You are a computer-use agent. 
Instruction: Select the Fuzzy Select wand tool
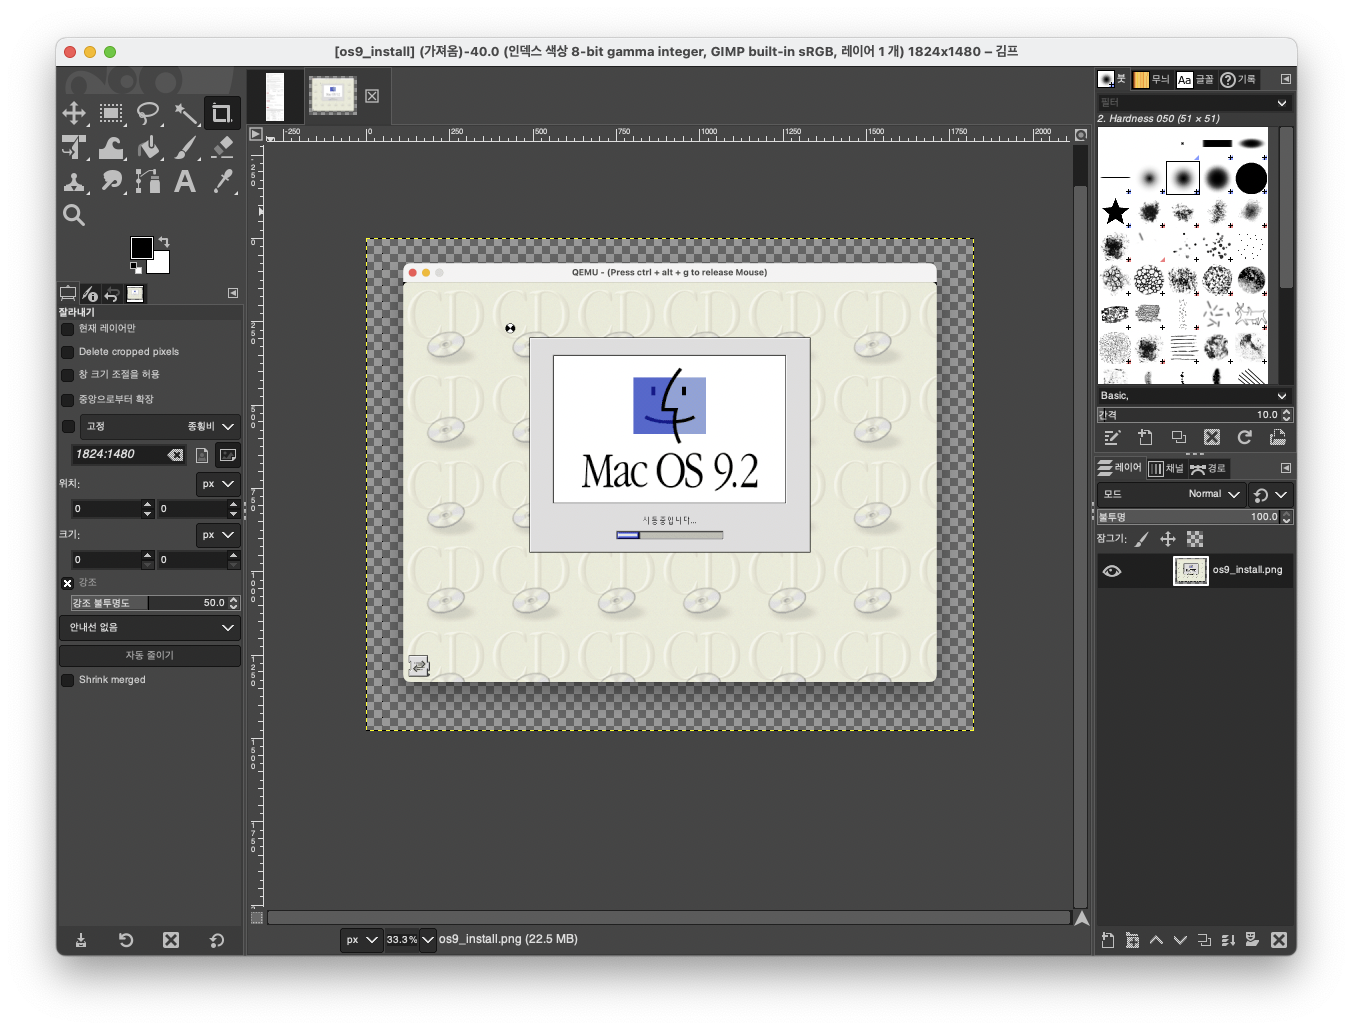[185, 113]
